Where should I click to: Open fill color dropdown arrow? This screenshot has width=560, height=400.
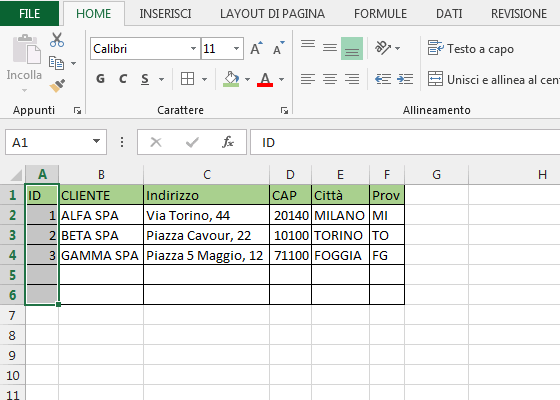tap(247, 79)
